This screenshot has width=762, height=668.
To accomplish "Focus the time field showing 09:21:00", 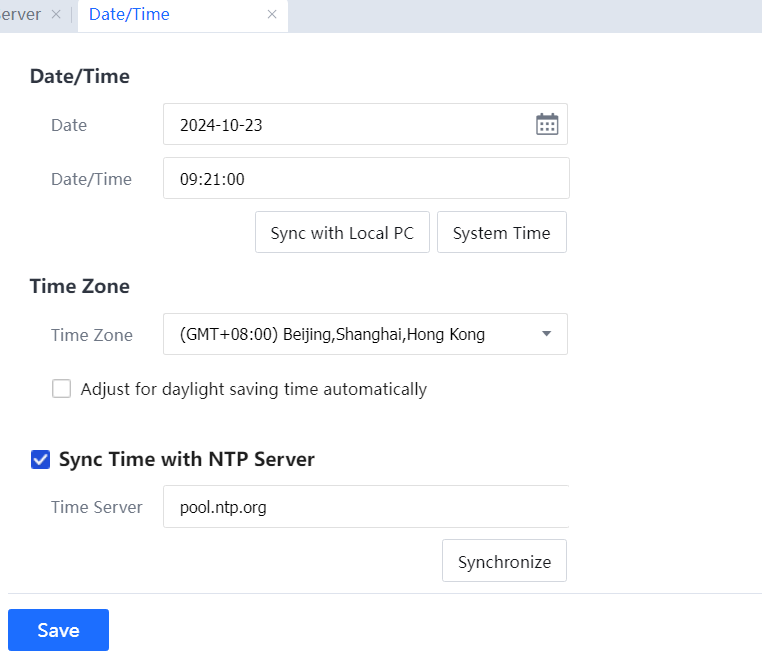I will pos(365,179).
